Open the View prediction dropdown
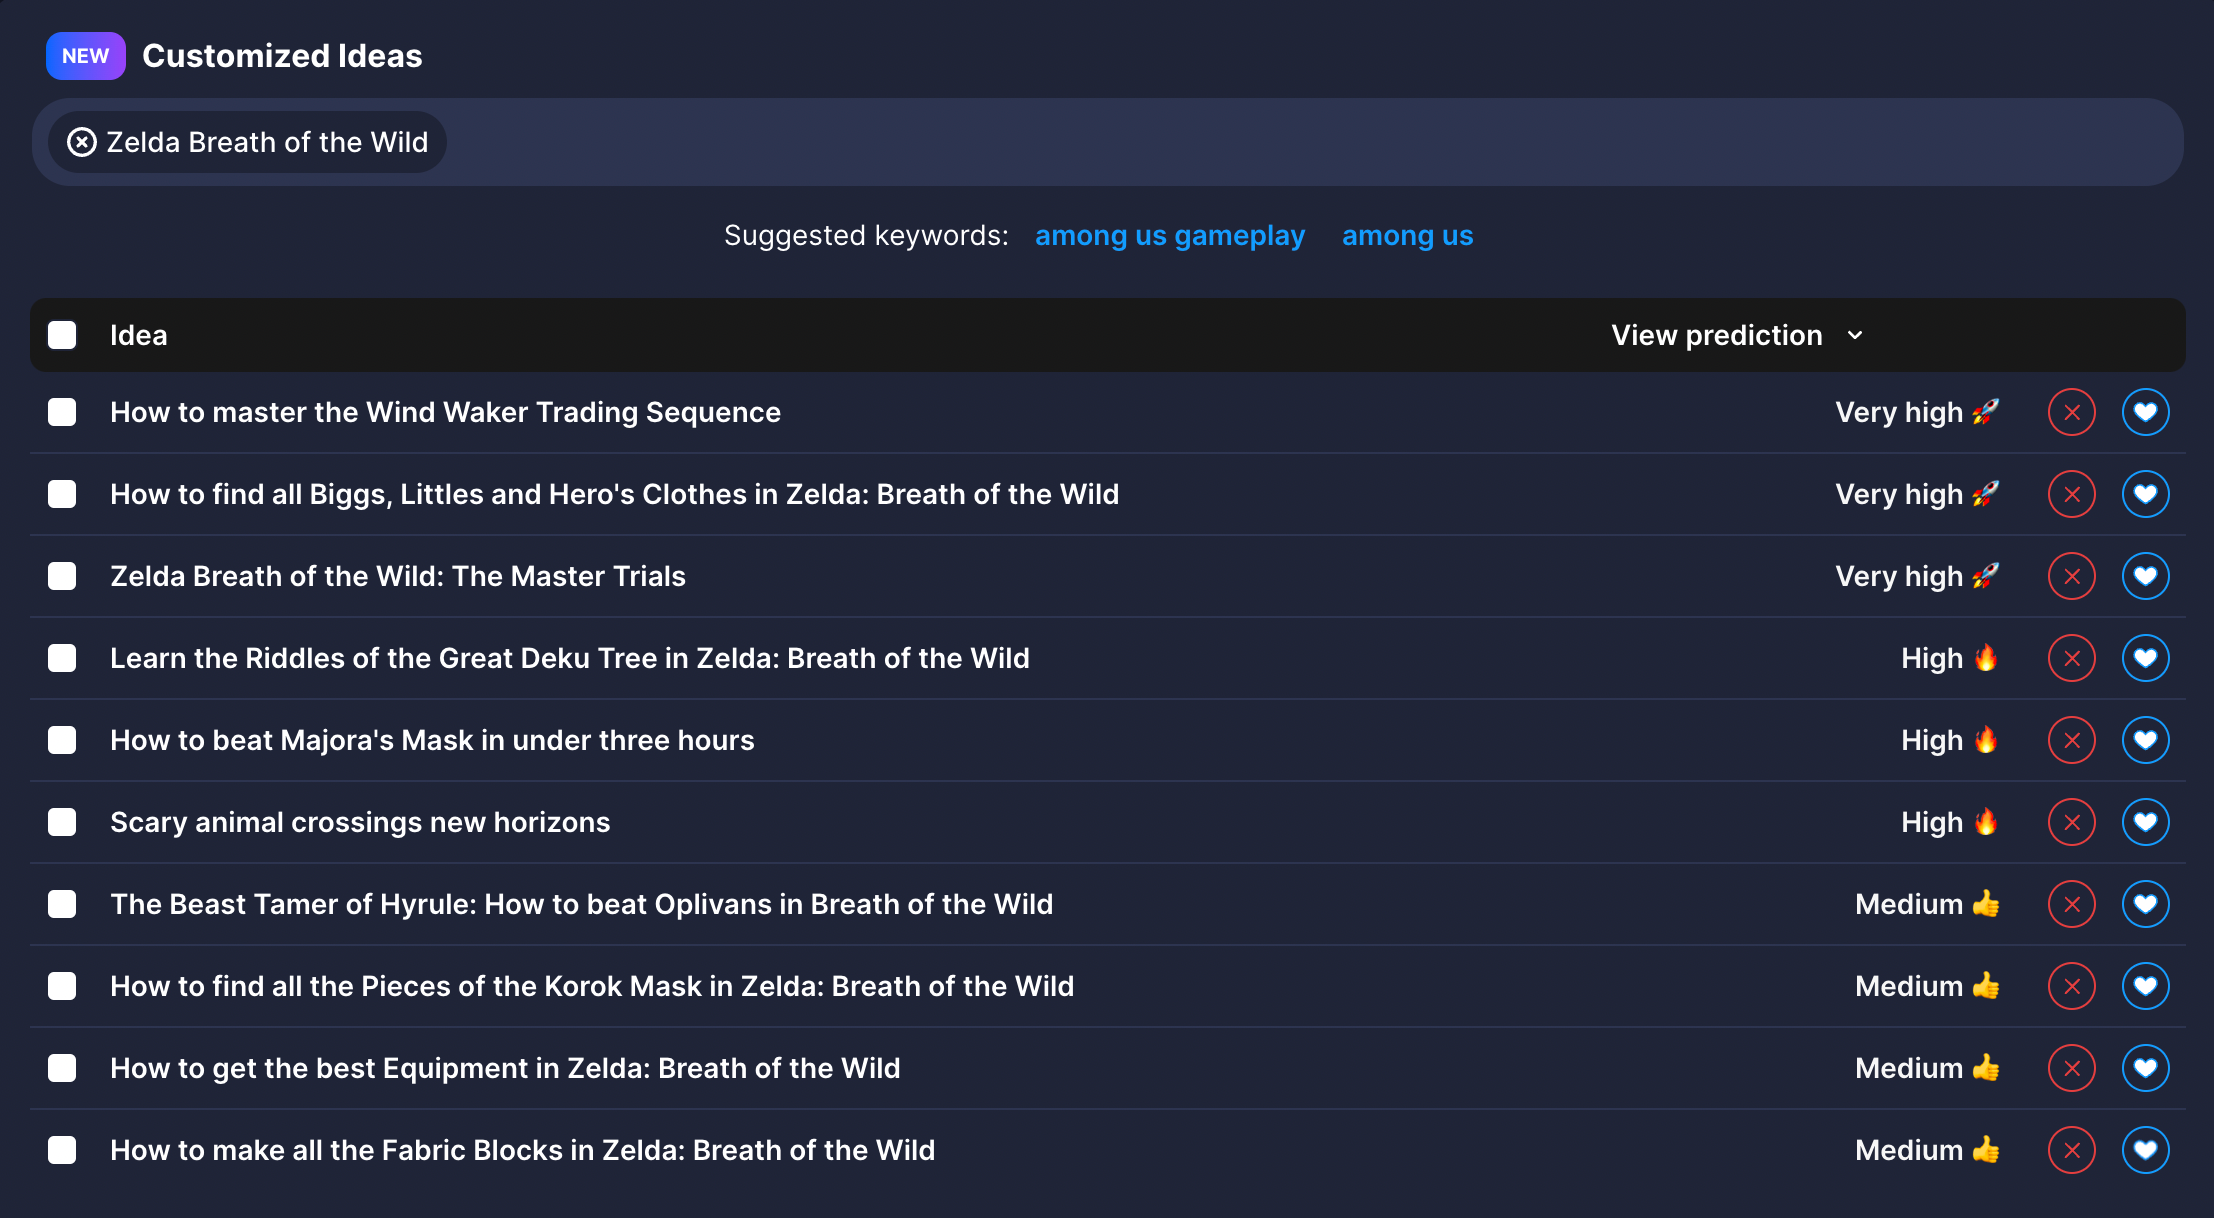This screenshot has height=1218, width=2214. 1737,335
